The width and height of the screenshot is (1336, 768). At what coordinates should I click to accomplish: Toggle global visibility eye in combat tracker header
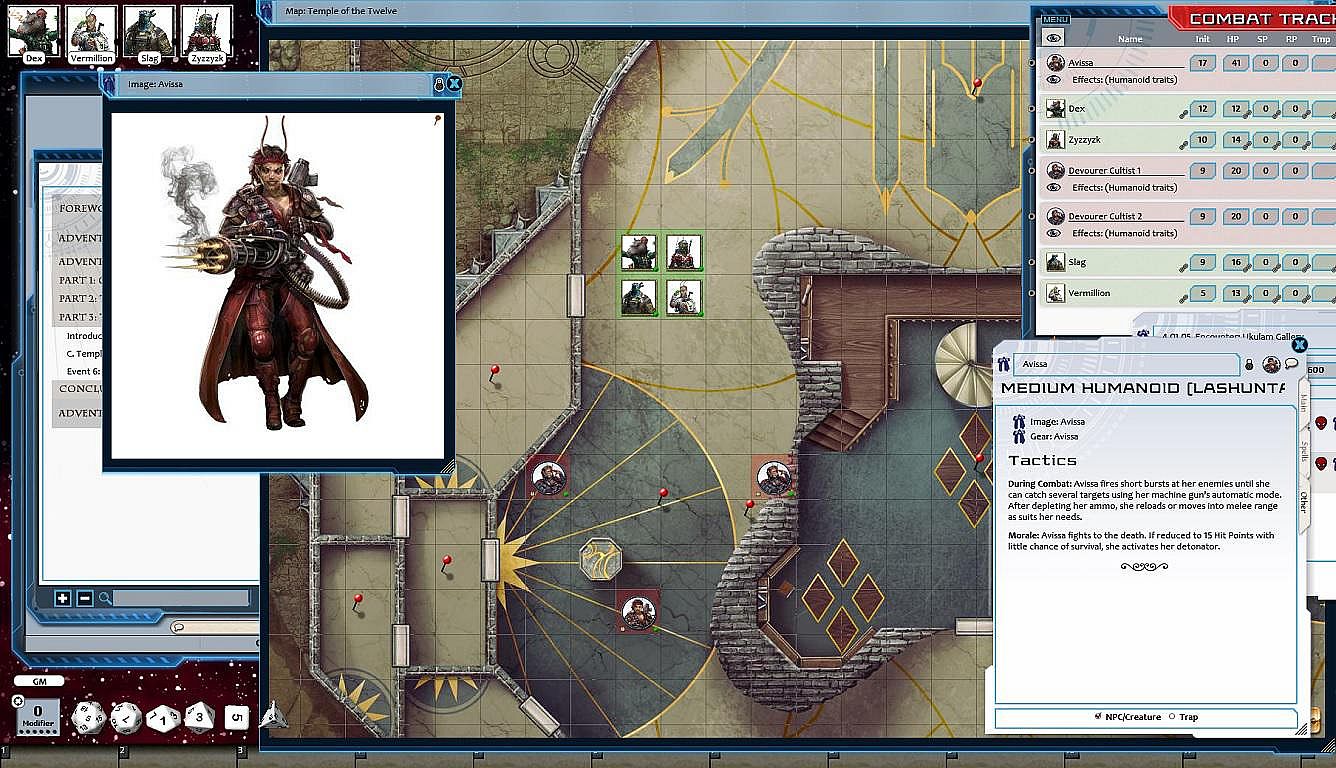(1053, 37)
